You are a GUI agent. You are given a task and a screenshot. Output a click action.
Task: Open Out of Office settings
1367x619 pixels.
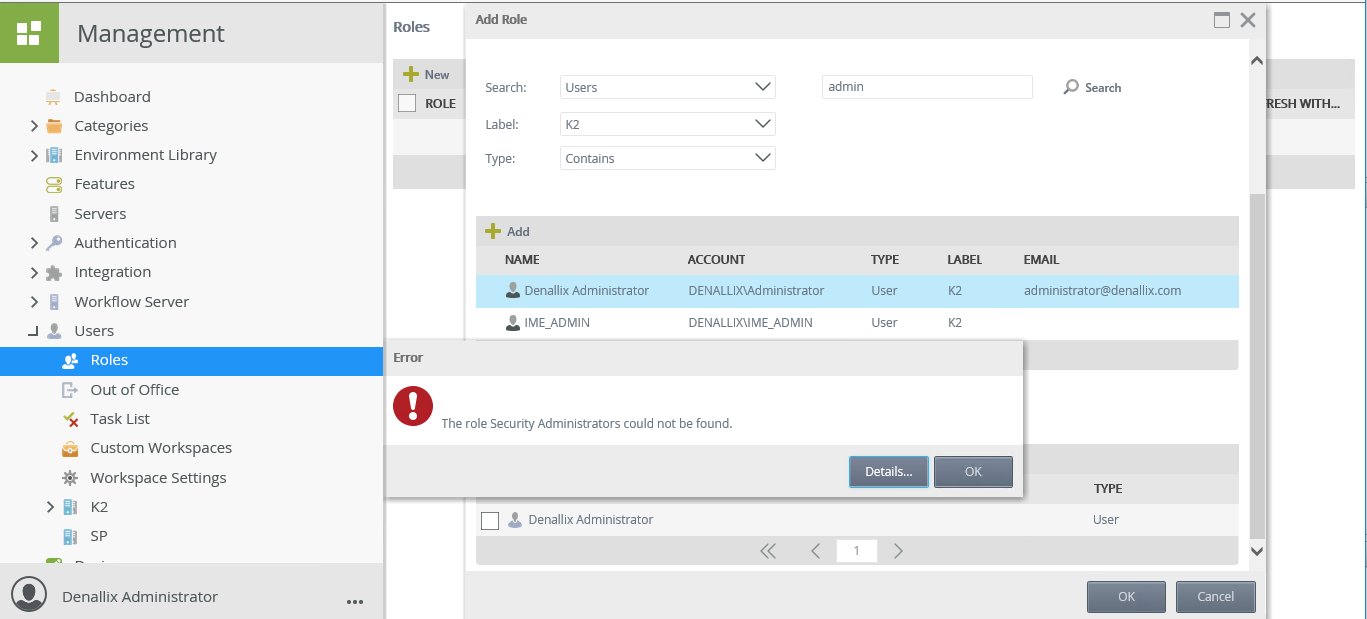point(134,390)
